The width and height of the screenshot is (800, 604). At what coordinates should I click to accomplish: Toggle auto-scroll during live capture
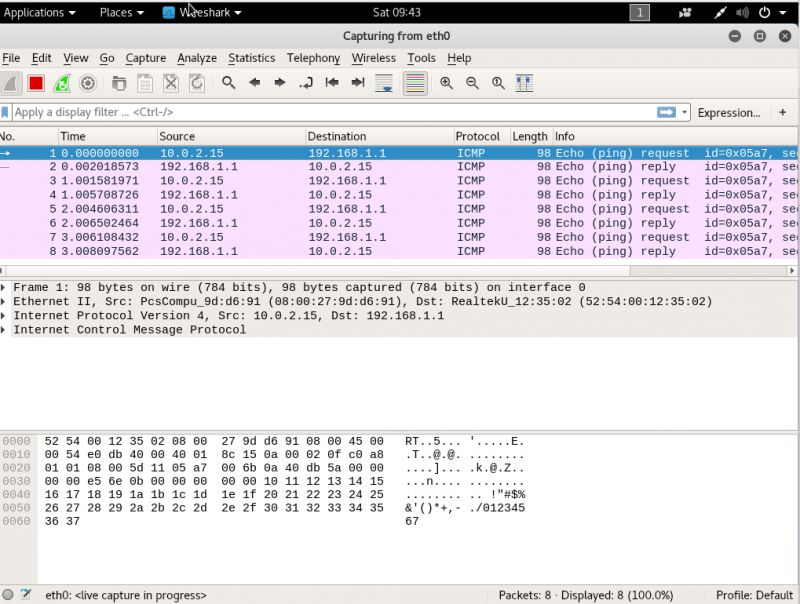384,83
